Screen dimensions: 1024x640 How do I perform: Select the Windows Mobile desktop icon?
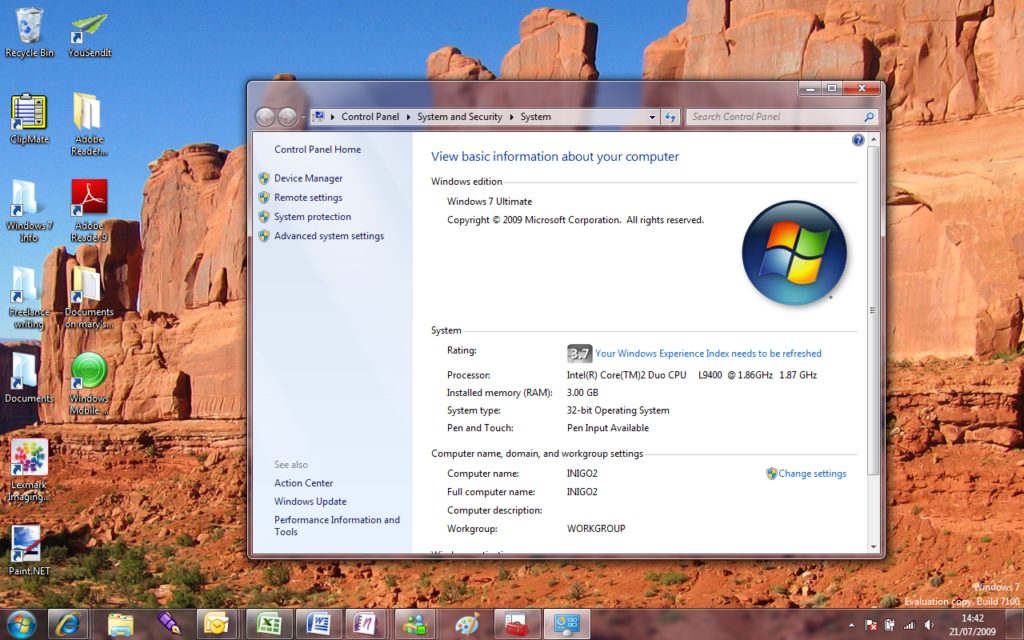click(89, 383)
